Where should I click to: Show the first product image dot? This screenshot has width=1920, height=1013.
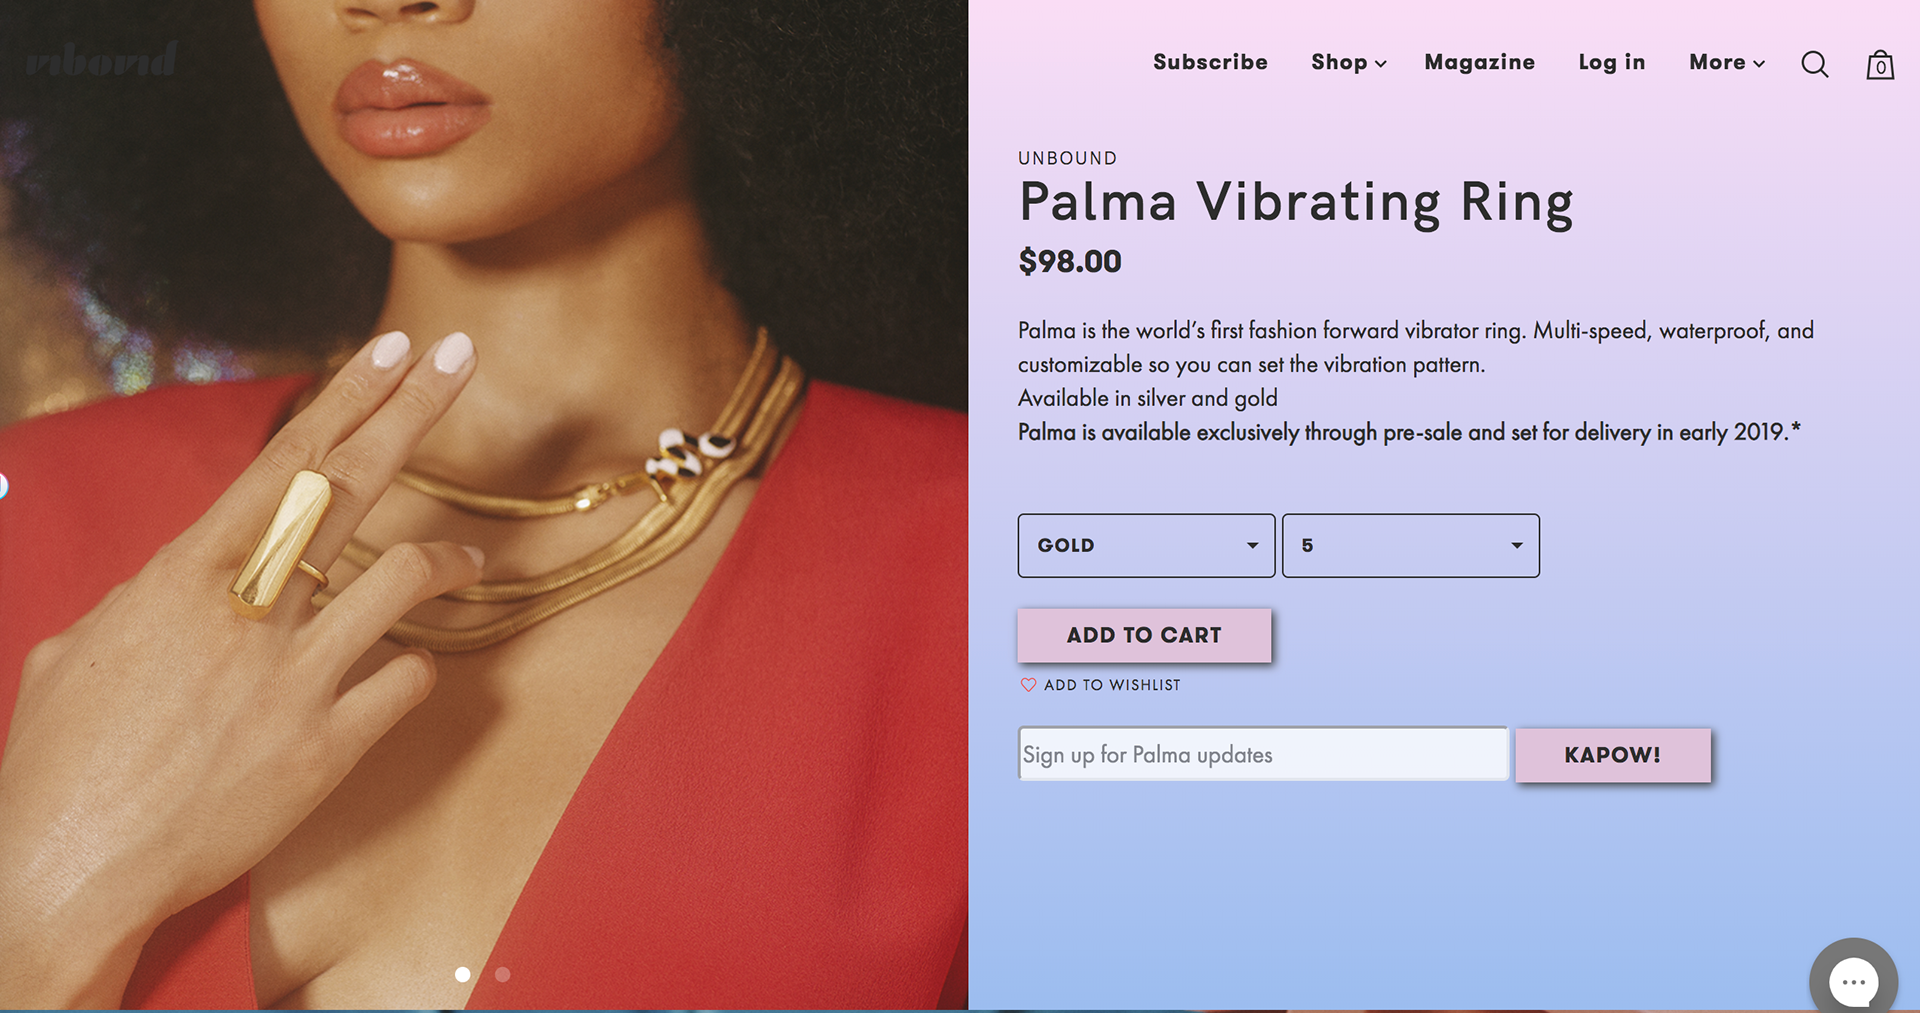point(462,974)
